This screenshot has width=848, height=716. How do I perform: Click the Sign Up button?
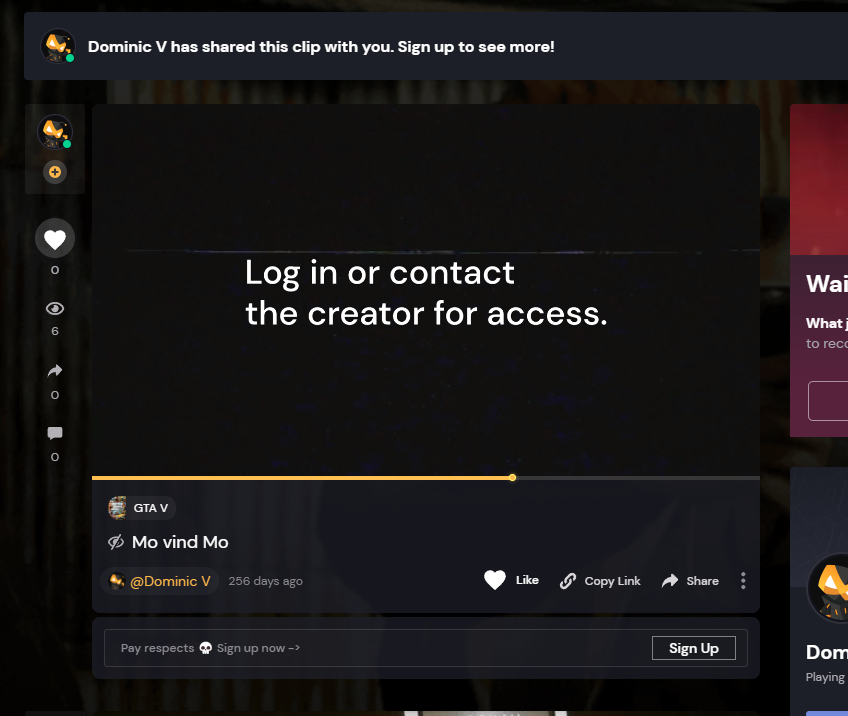point(693,648)
